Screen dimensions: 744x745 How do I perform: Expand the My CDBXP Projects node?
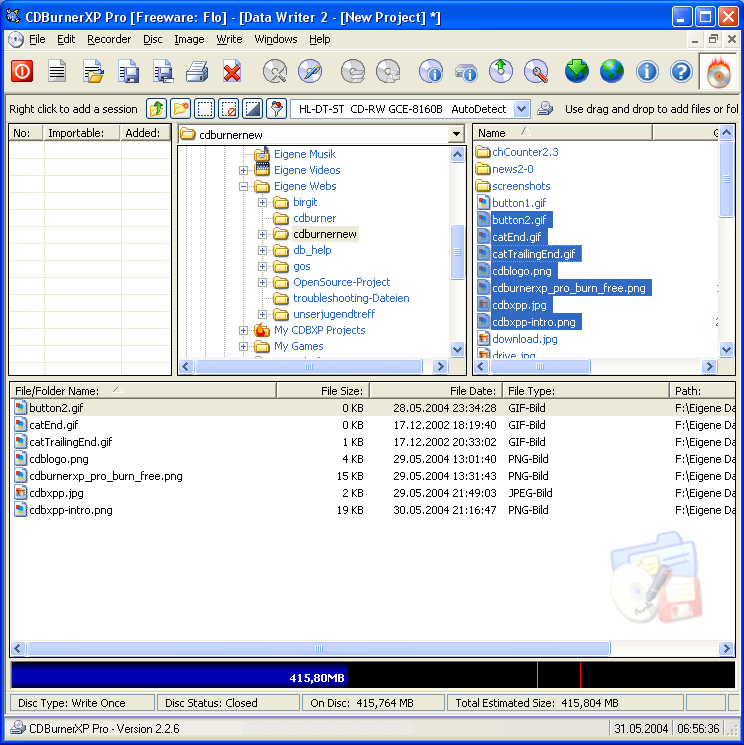[243, 330]
